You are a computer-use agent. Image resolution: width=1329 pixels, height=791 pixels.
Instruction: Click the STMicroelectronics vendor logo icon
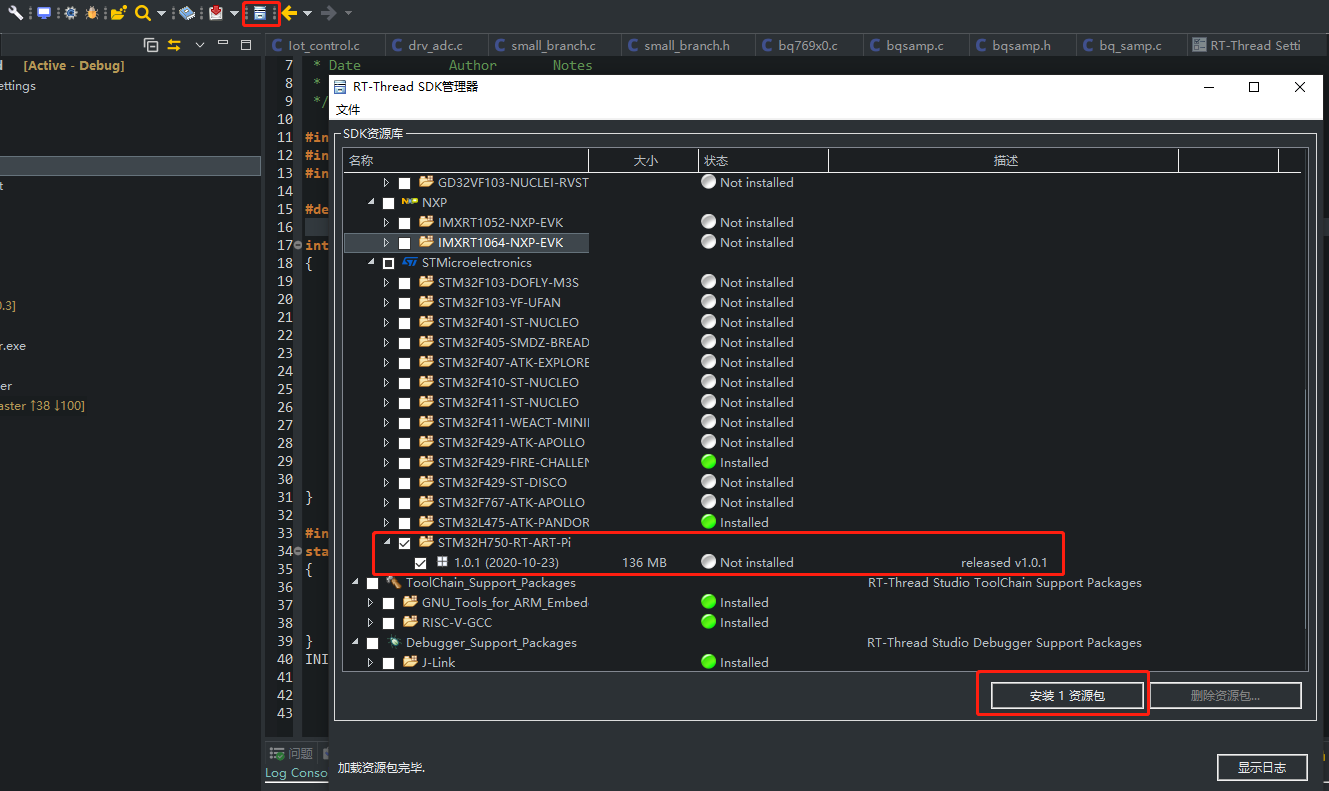(x=409, y=262)
